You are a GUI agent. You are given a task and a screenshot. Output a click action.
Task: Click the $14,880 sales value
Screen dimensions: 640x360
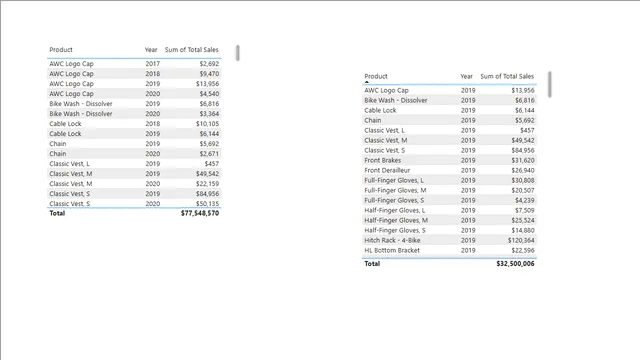click(523, 230)
